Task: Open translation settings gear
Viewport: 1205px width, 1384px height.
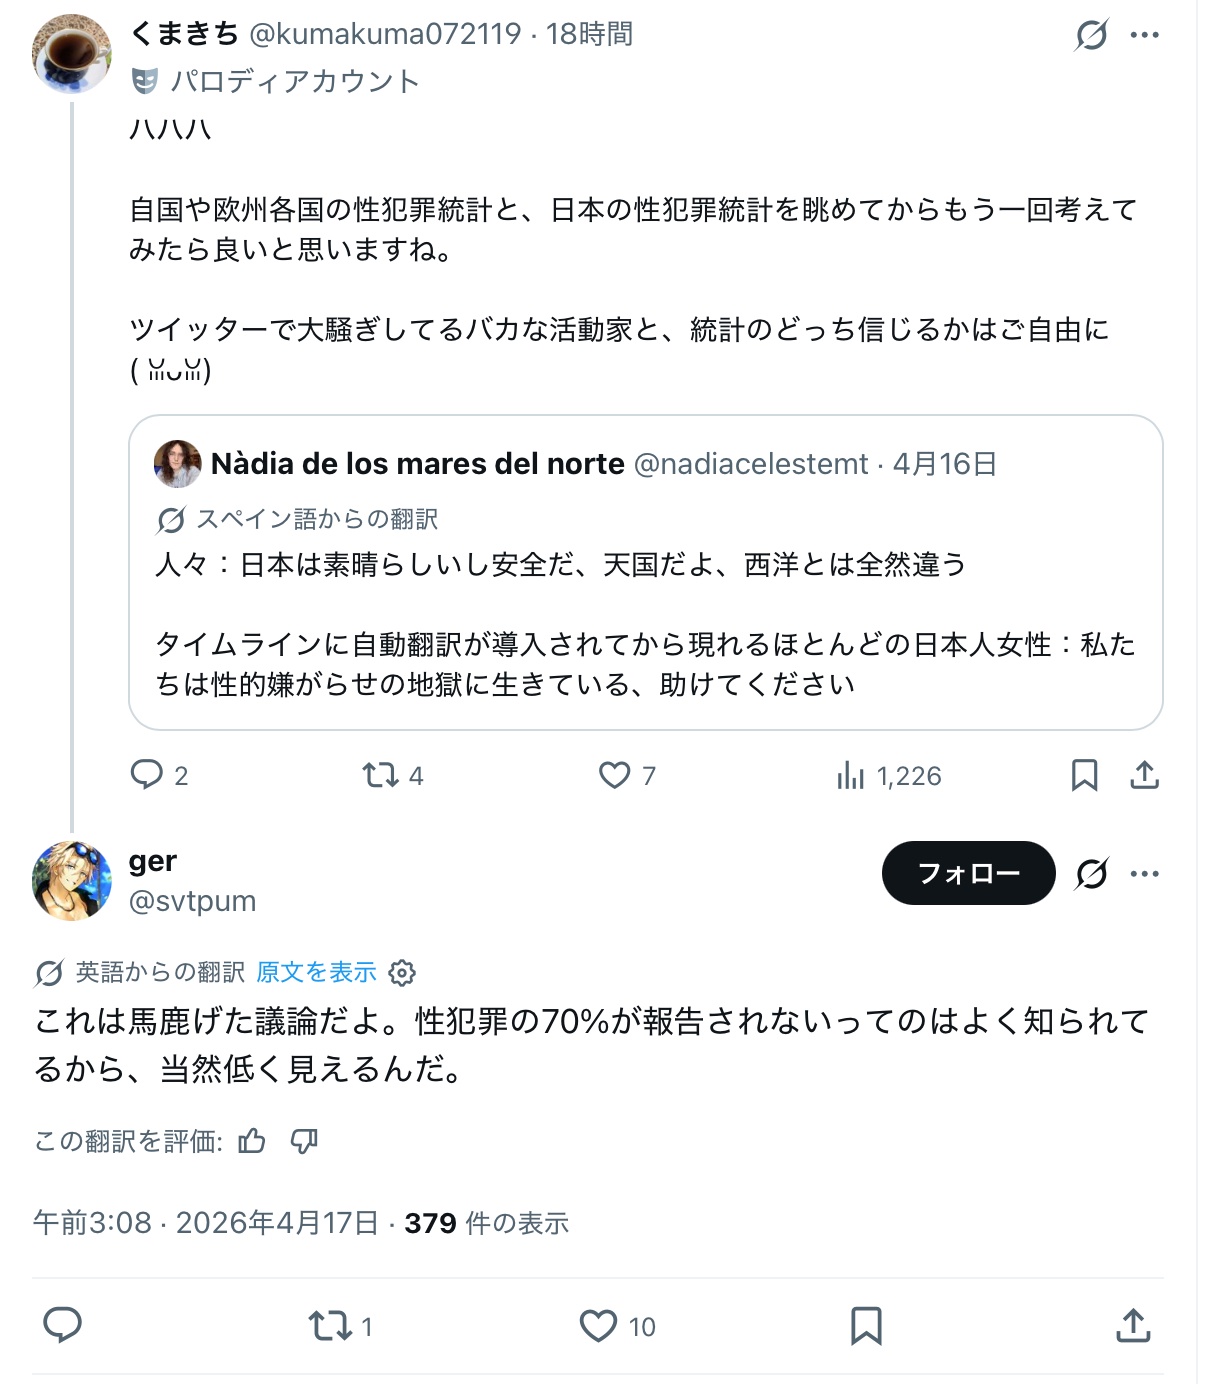Action: pos(402,972)
